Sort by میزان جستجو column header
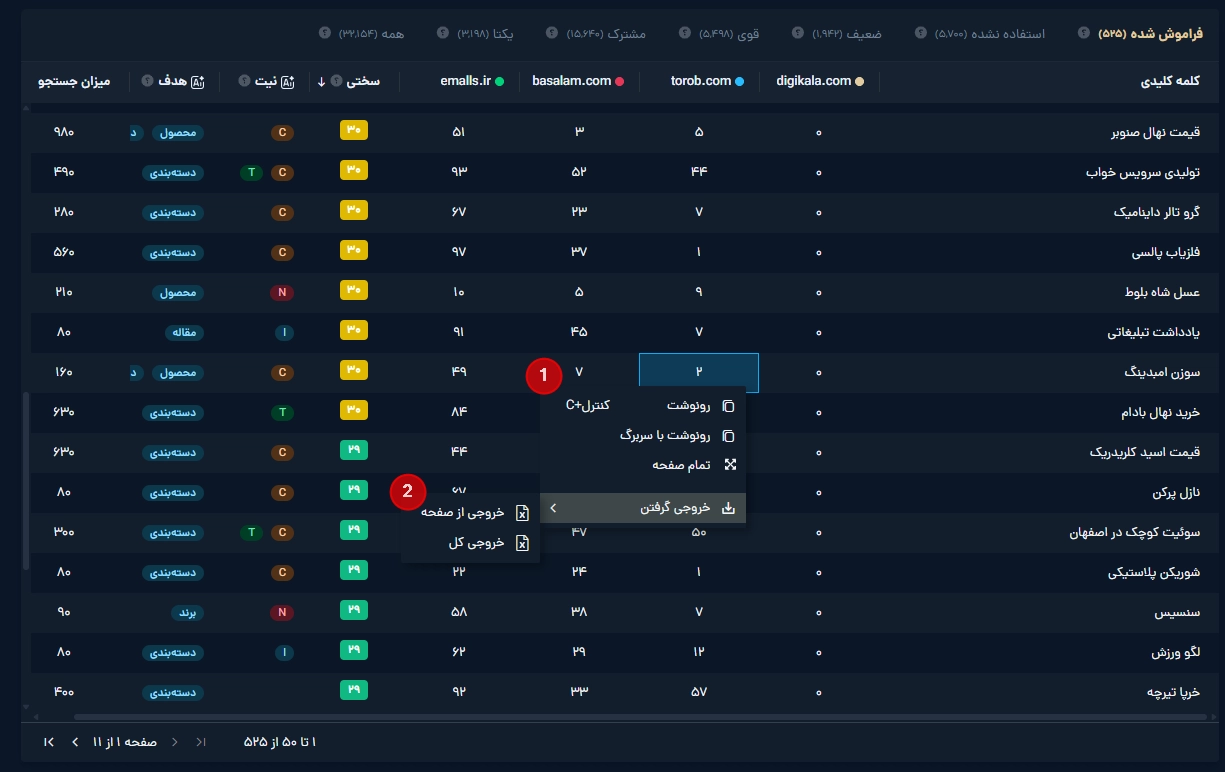1225x772 pixels. tap(74, 82)
